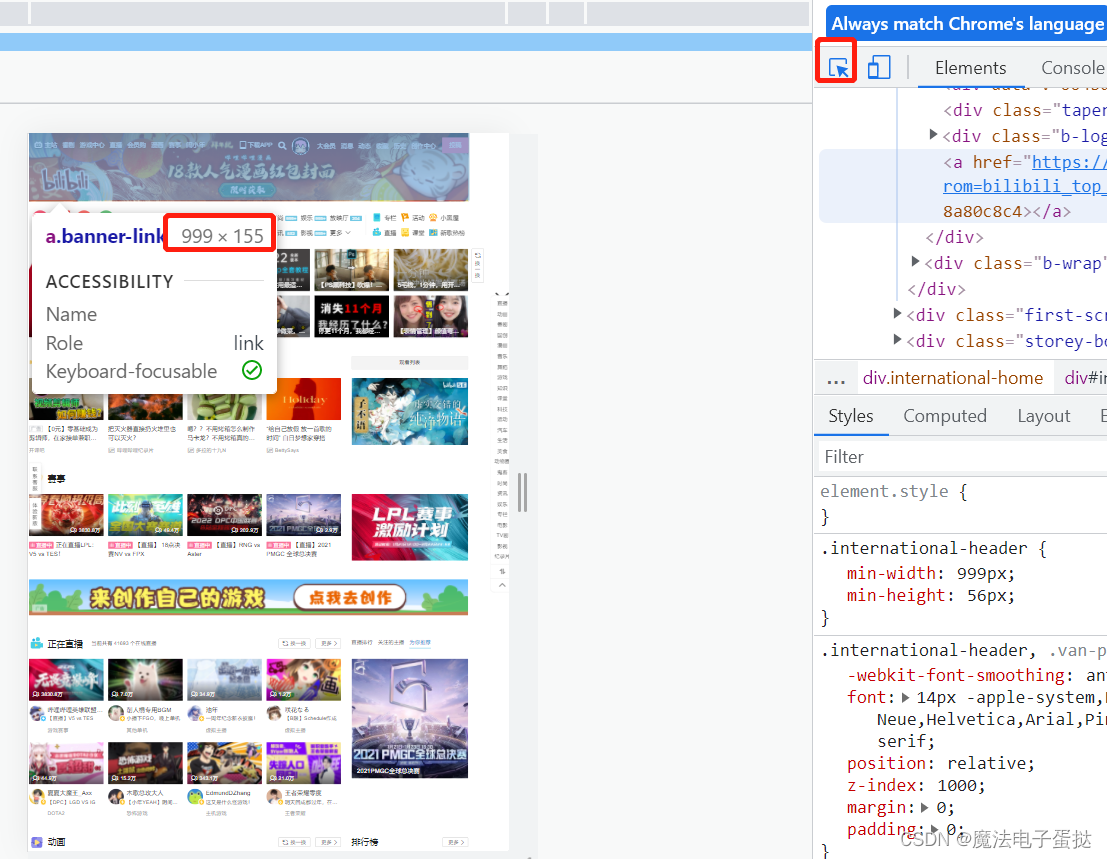Expand the div class="storey-bo node
Image resolution: width=1107 pixels, height=859 pixels.
click(897, 340)
